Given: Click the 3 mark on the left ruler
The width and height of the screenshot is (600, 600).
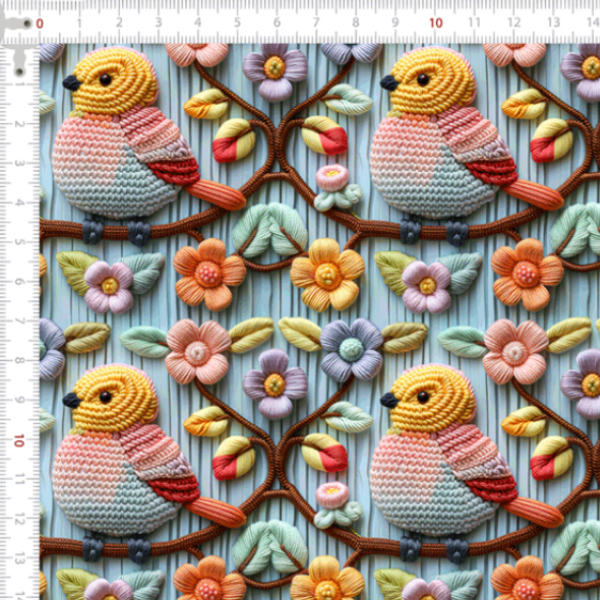Looking at the screenshot, I should coord(18,164).
